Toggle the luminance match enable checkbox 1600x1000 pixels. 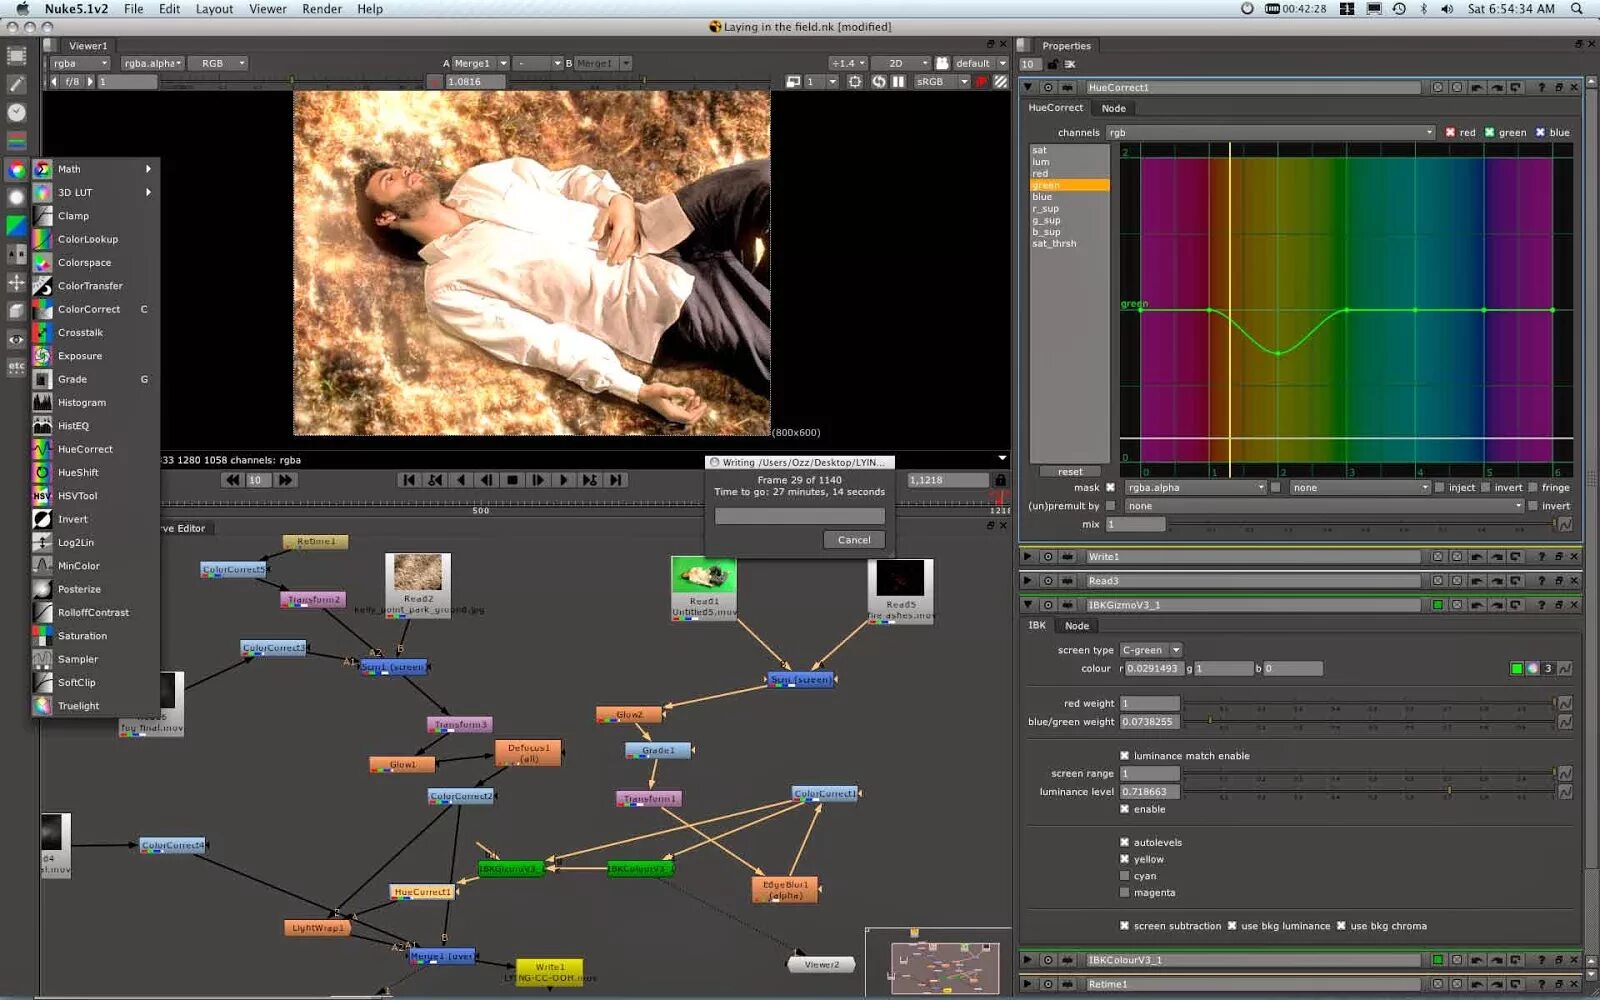(1124, 755)
